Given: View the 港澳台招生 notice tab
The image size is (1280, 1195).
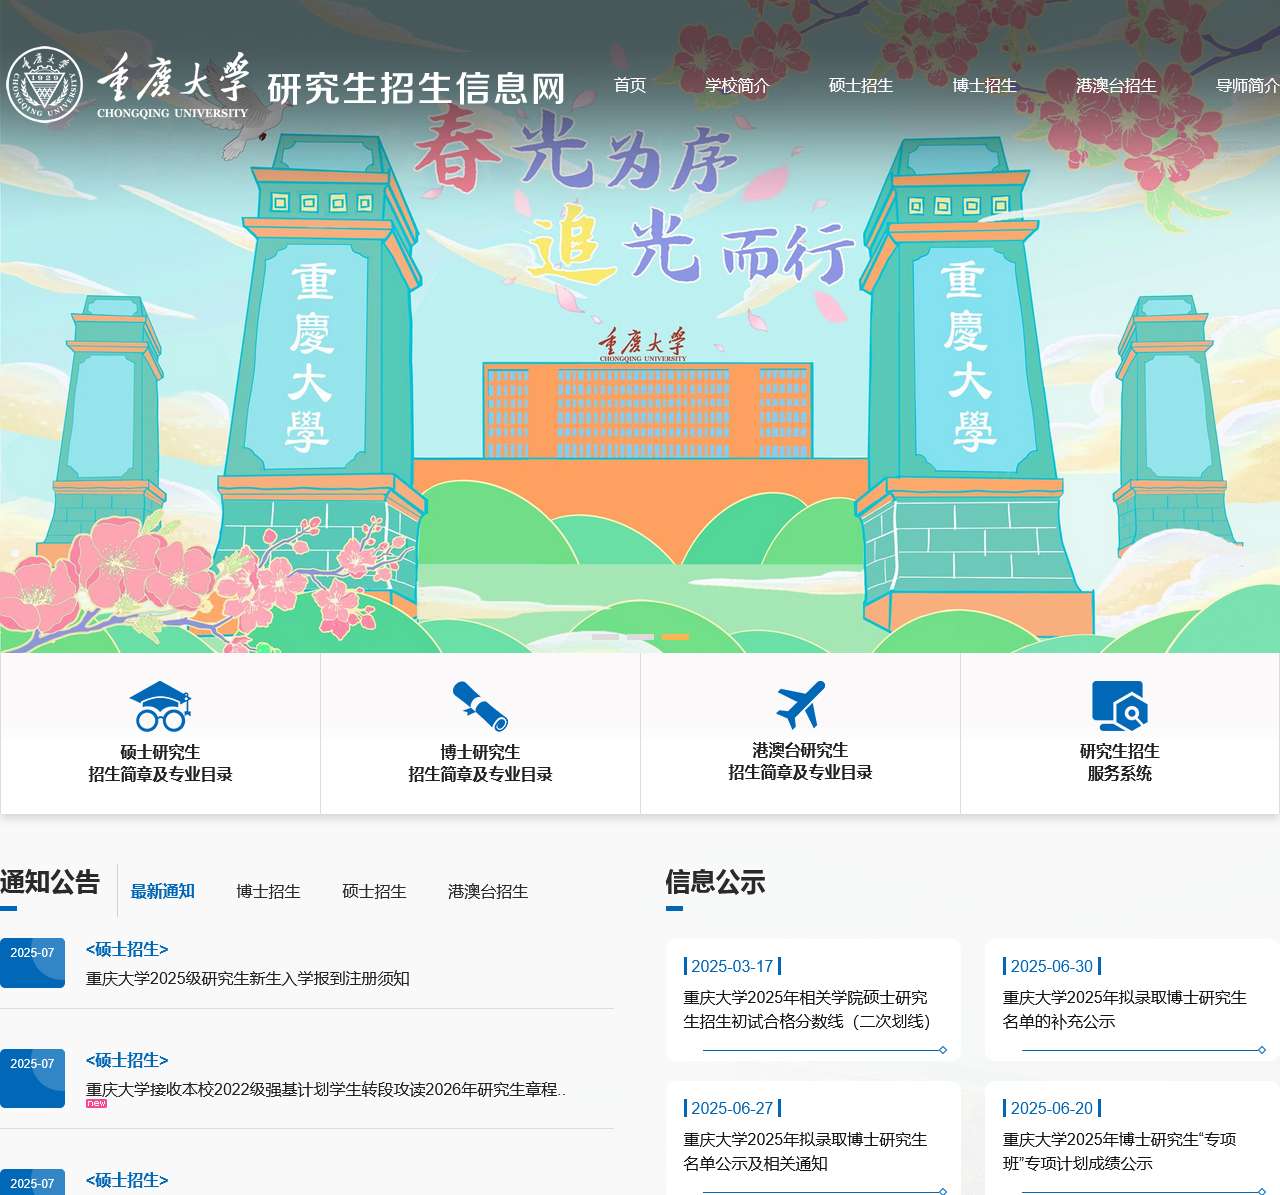Looking at the screenshot, I should [487, 892].
